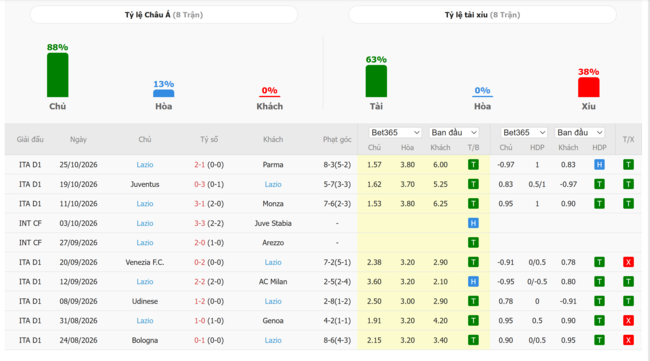650x361 pixels.
Task: Click green T/B badge in Parma row
Action: click(473, 165)
